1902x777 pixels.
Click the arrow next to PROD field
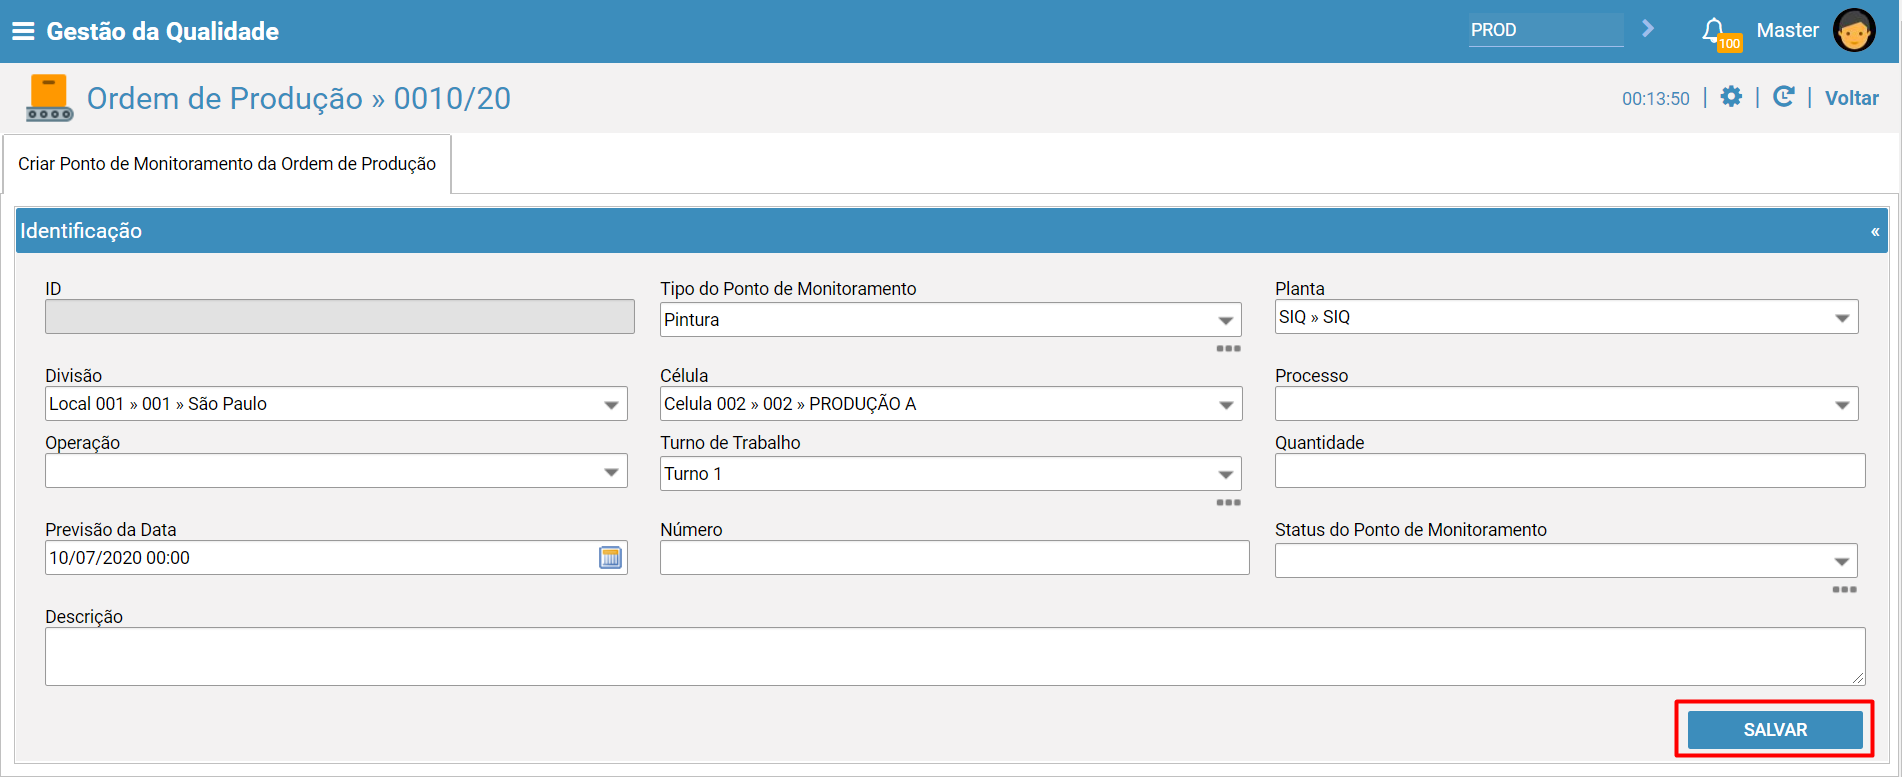1648,29
